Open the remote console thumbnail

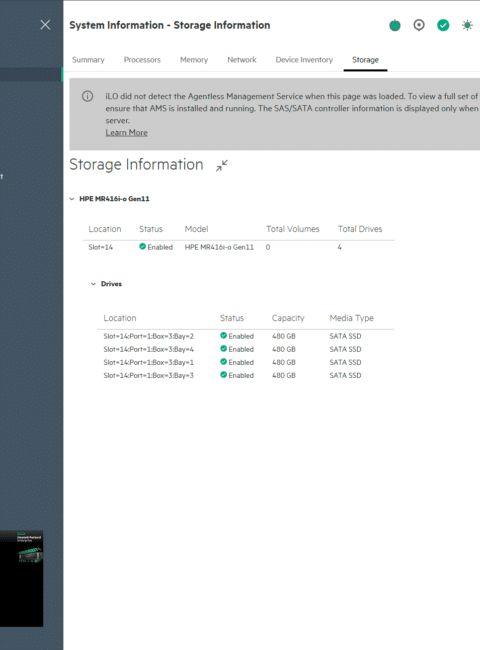click(22, 578)
